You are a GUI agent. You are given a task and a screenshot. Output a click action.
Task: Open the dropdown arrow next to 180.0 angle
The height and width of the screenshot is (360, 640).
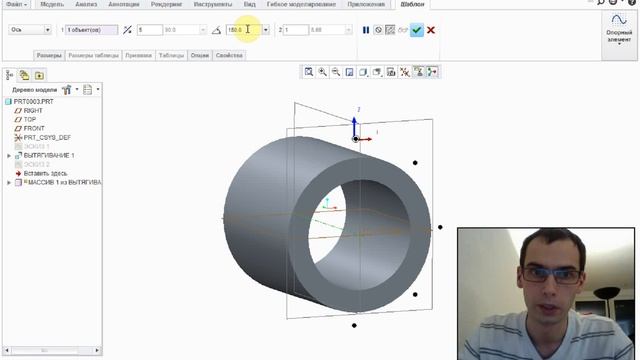pos(266,30)
